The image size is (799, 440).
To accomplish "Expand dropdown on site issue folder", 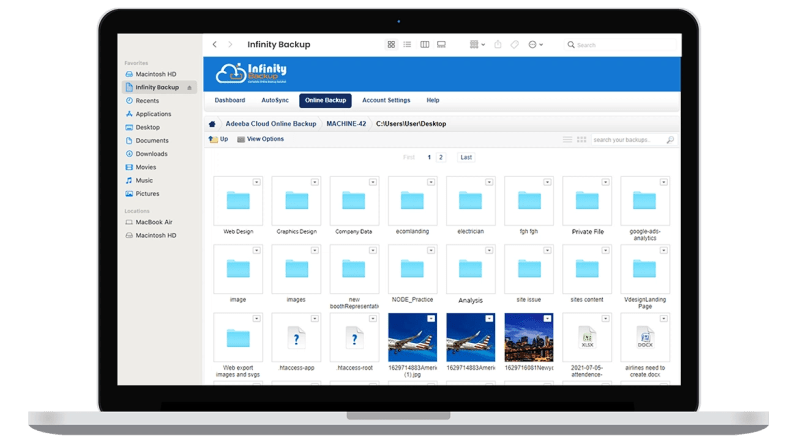I will pos(547,250).
